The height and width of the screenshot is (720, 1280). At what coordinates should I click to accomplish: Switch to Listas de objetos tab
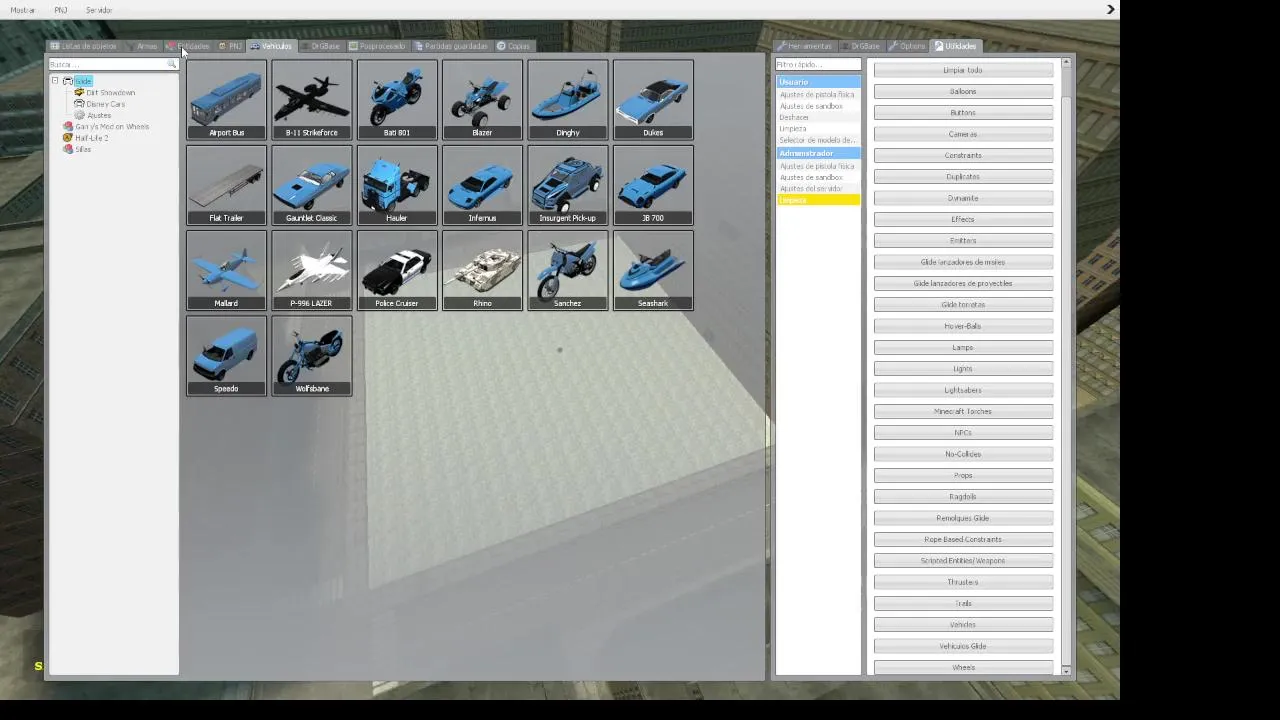tap(84, 46)
